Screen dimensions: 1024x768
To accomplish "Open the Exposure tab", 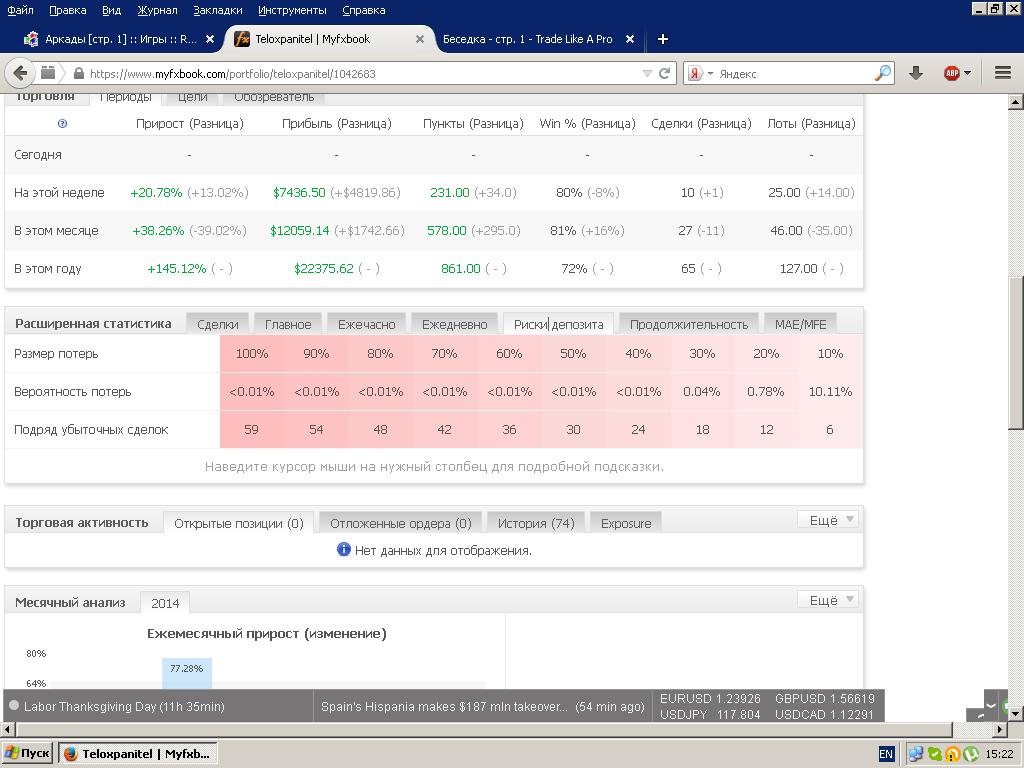I will click(x=626, y=523).
